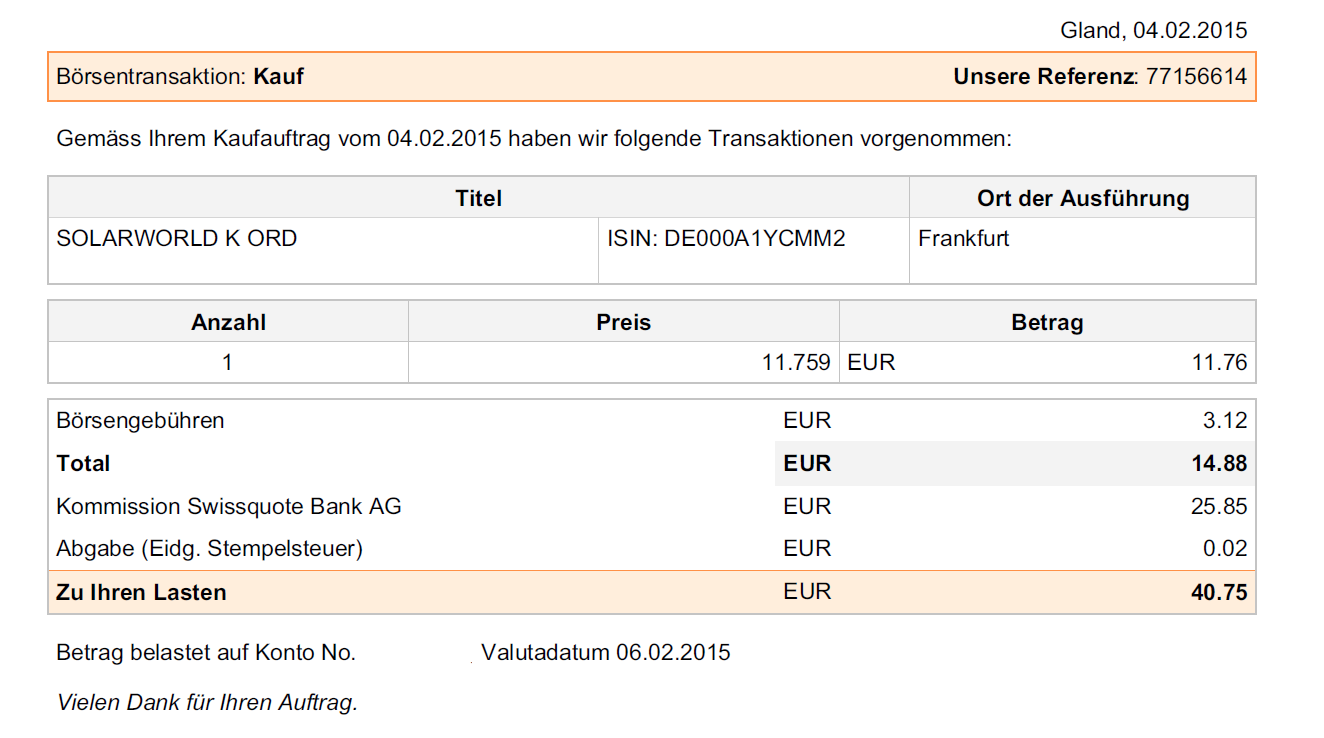Click the Ort der Ausführung header

(1082, 198)
